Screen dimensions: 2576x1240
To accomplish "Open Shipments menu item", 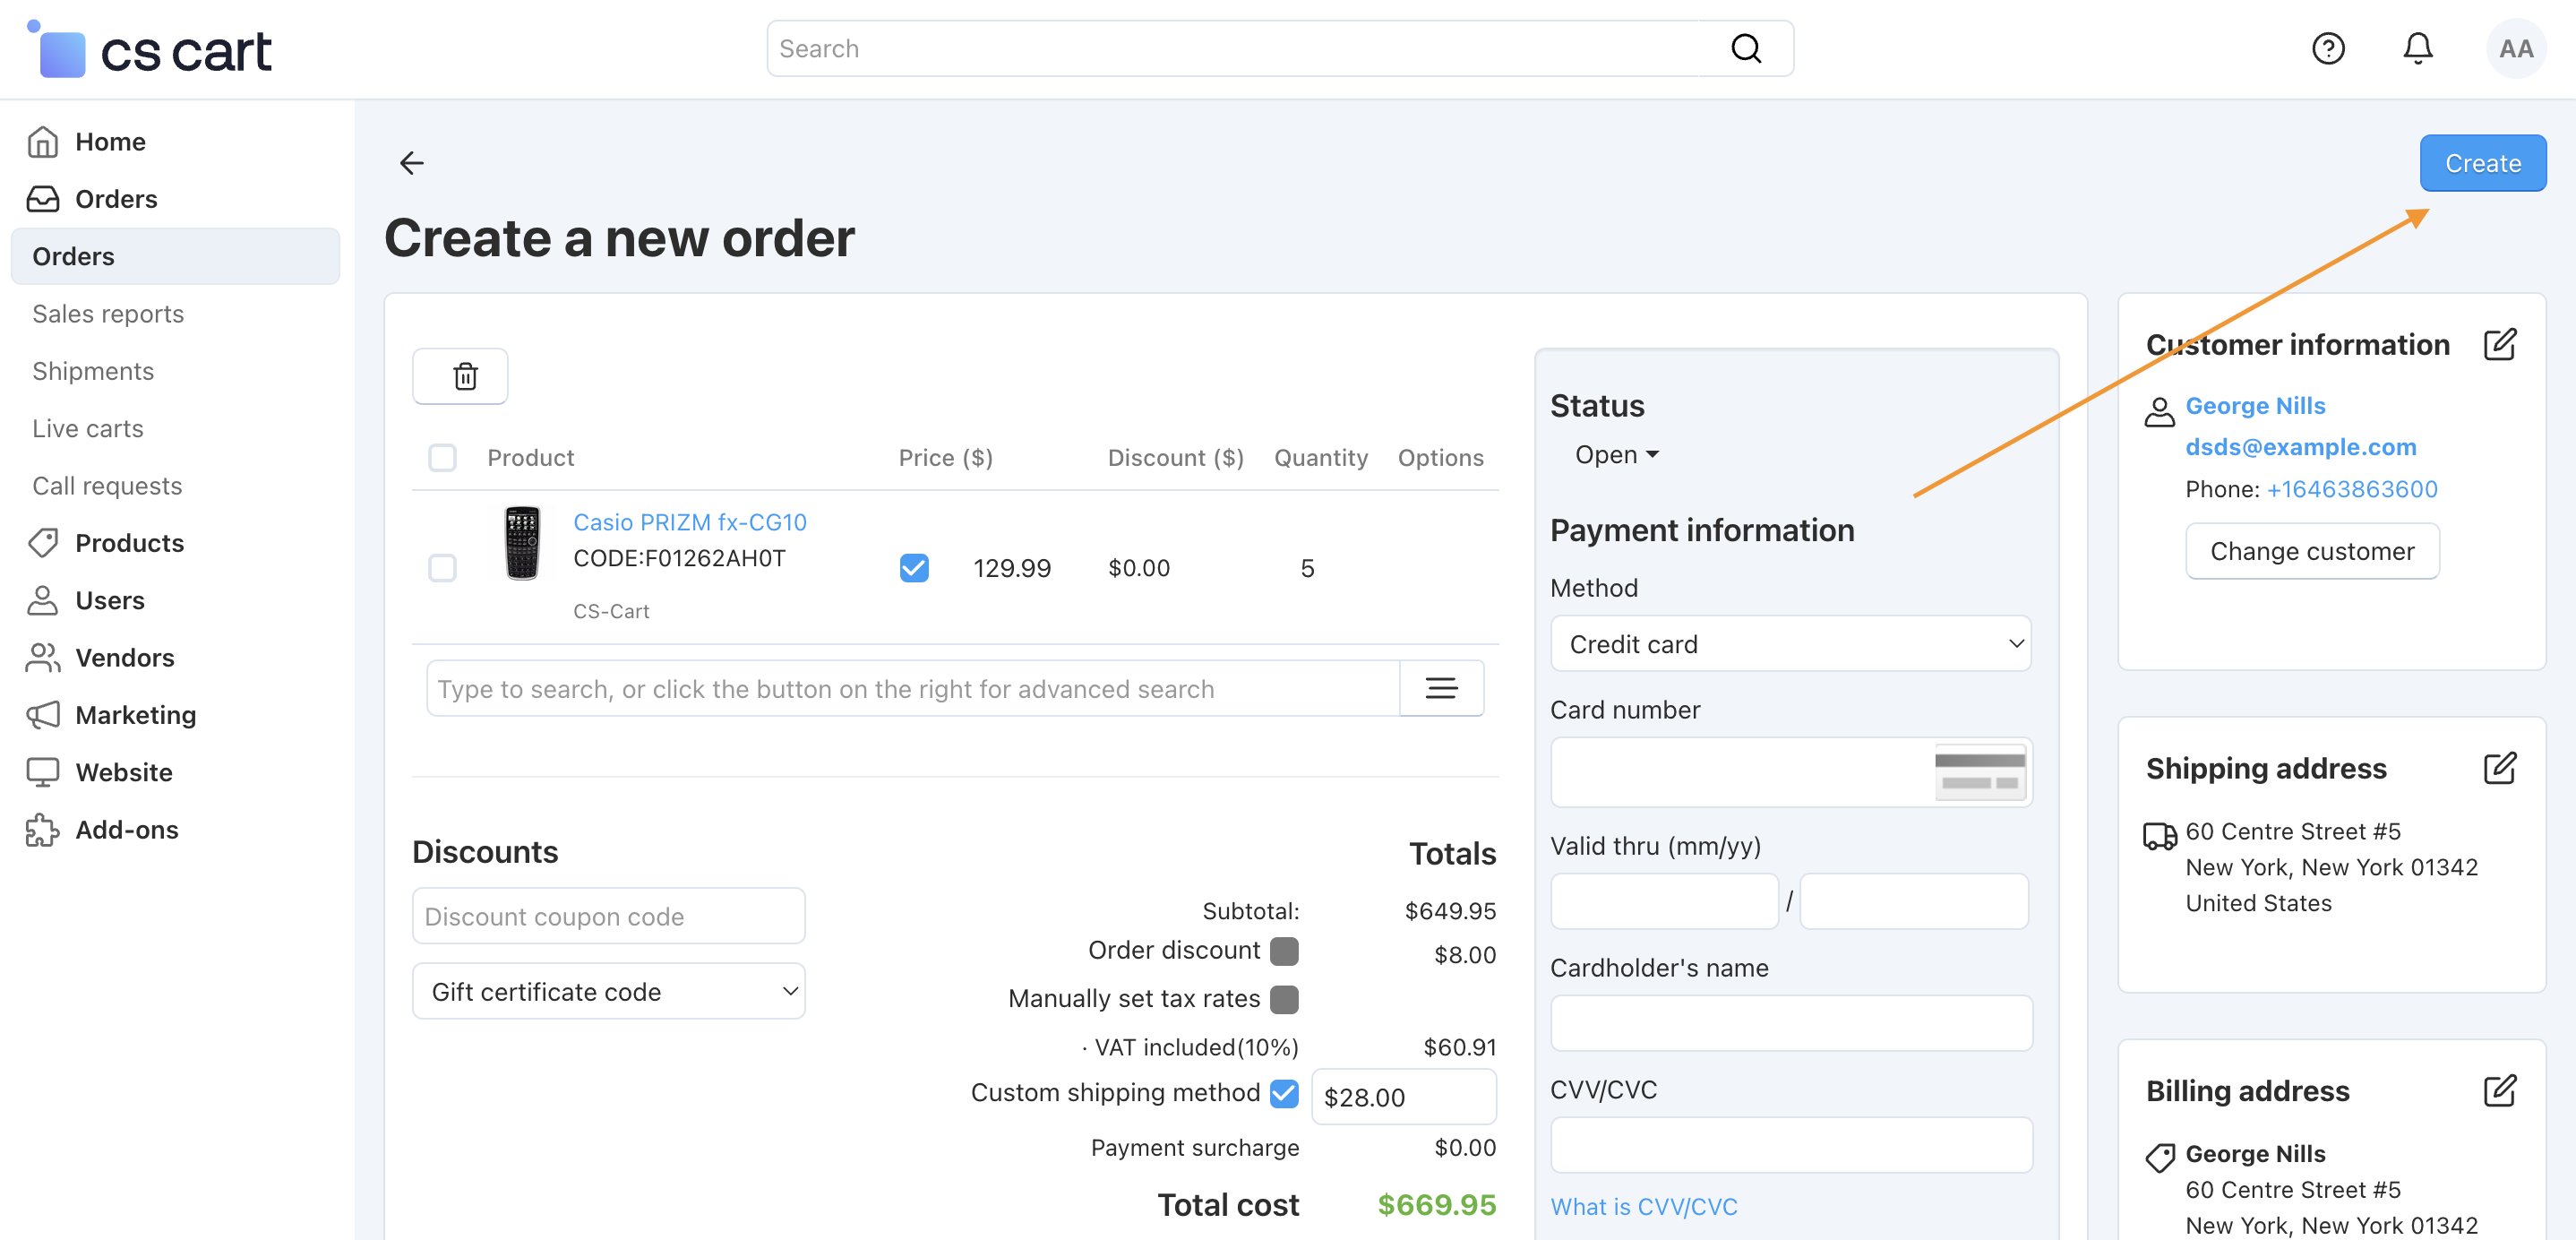I will coord(93,371).
